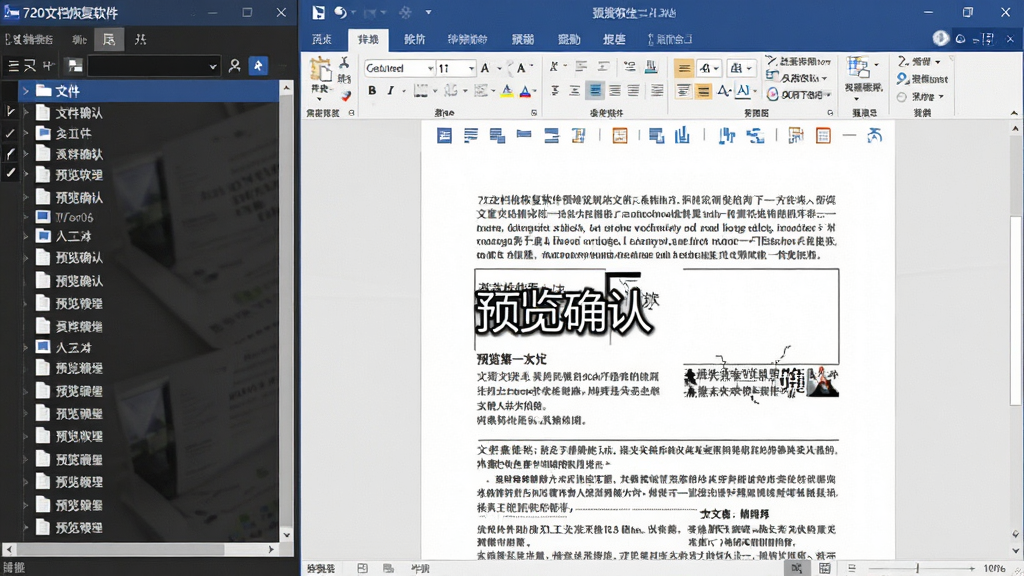Expand the selected 文件 folder row
Screen dimensions: 1024x576
coord(26,91)
